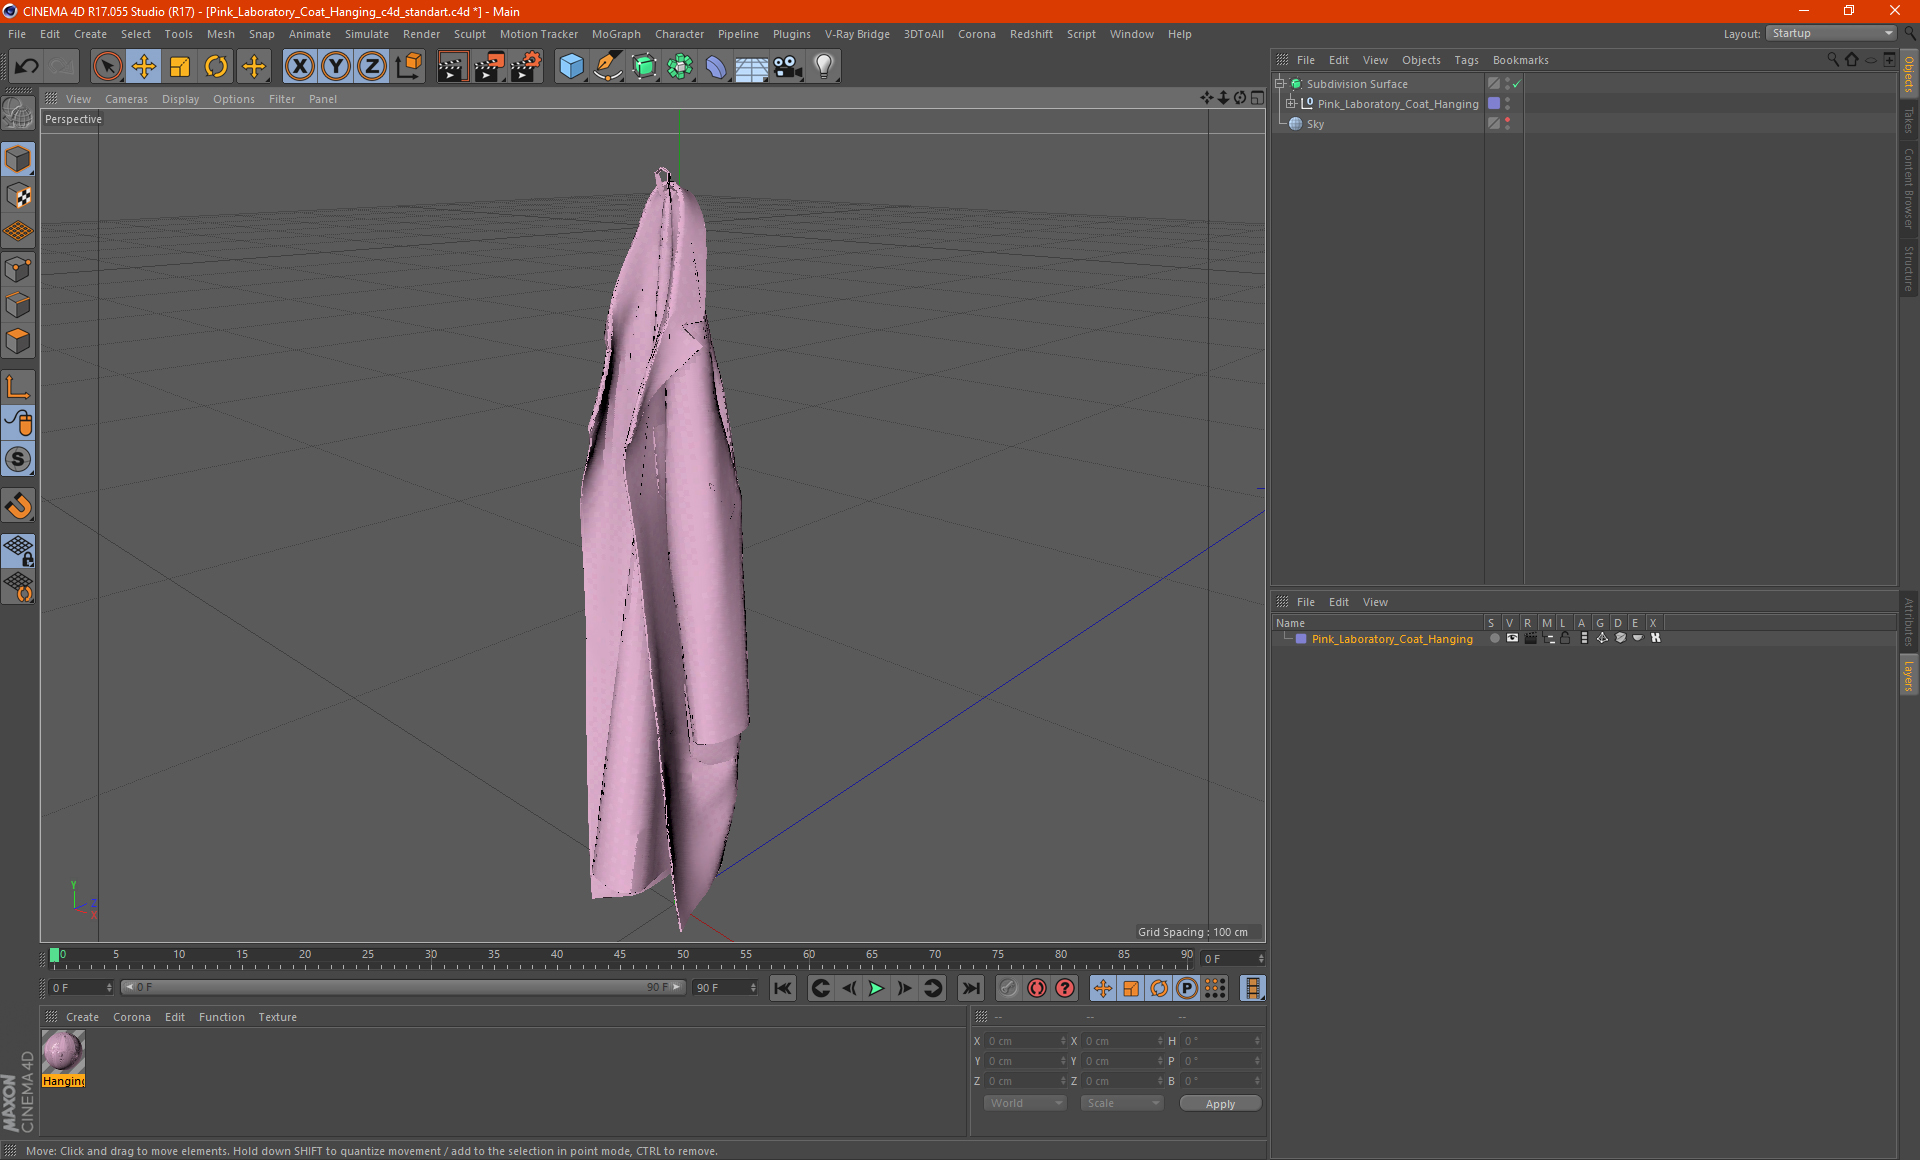Play the animation forward
Viewport: 1920px width, 1160px height.
pos(876,988)
